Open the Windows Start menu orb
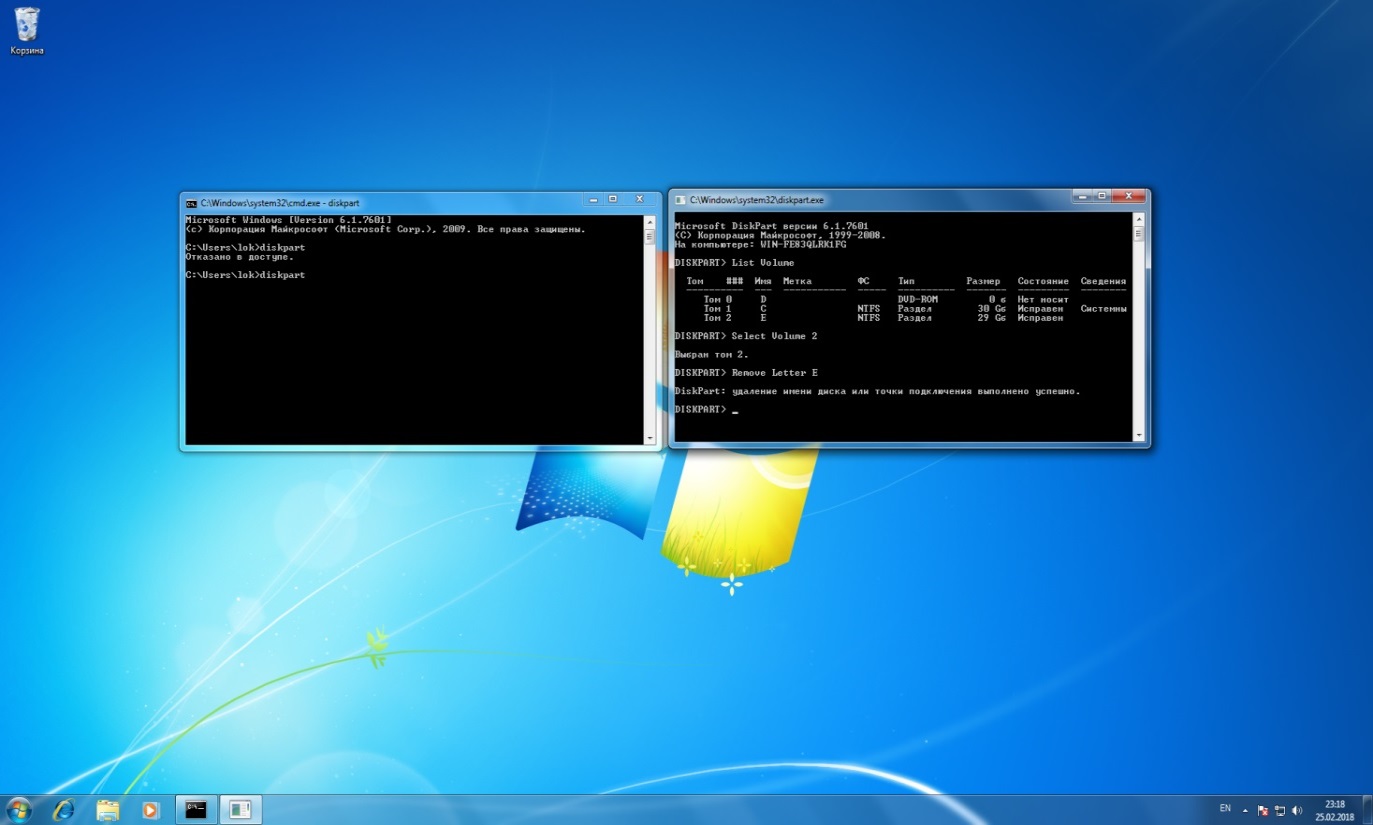 click(x=18, y=810)
